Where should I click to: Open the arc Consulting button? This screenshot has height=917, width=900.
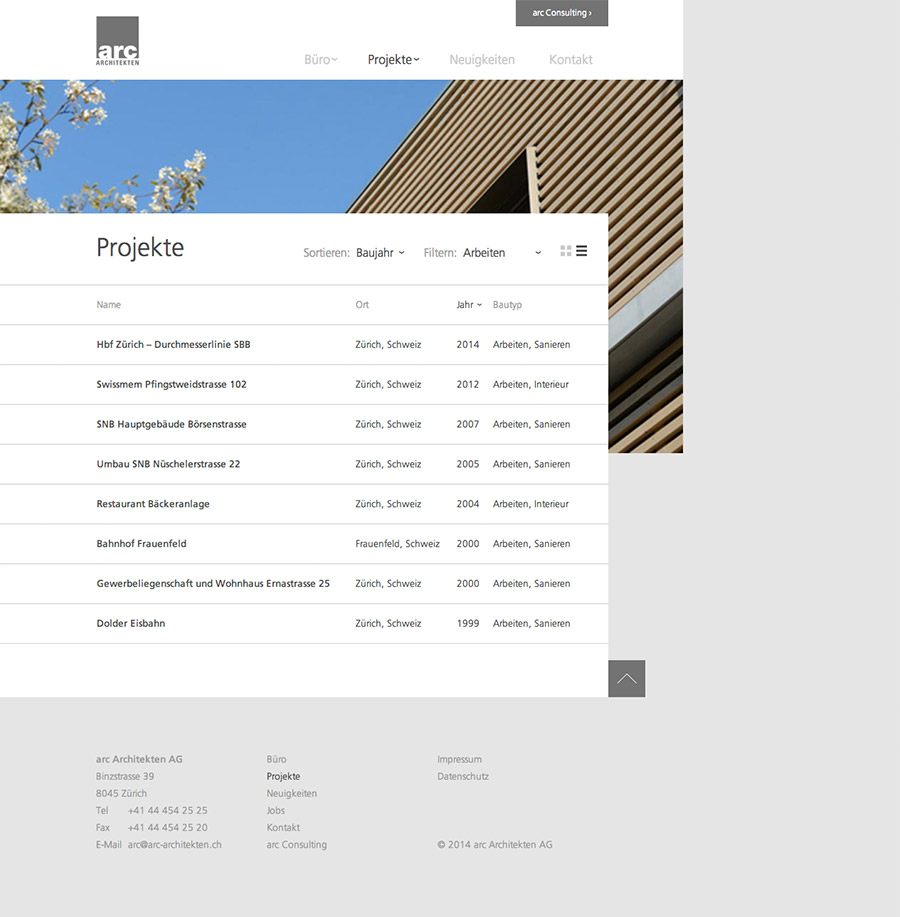click(561, 13)
